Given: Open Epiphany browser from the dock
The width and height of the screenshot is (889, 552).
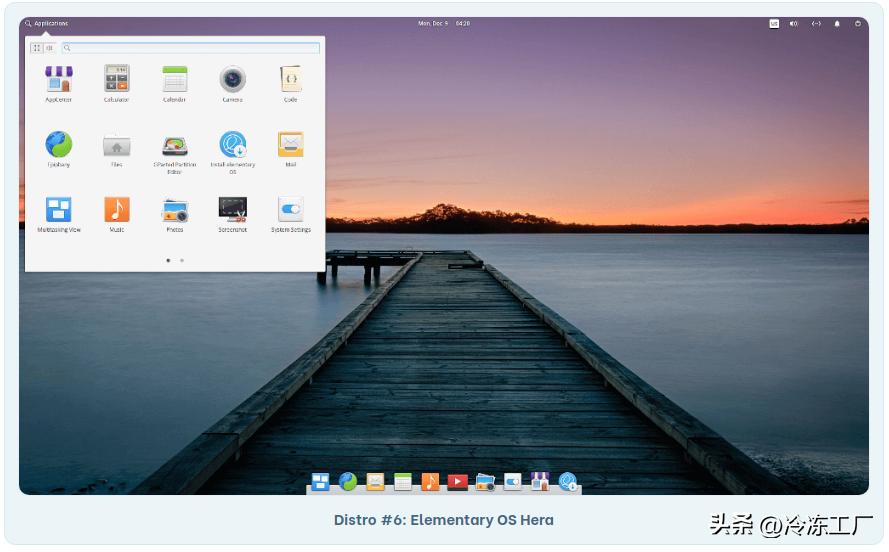Looking at the screenshot, I should click(x=348, y=482).
